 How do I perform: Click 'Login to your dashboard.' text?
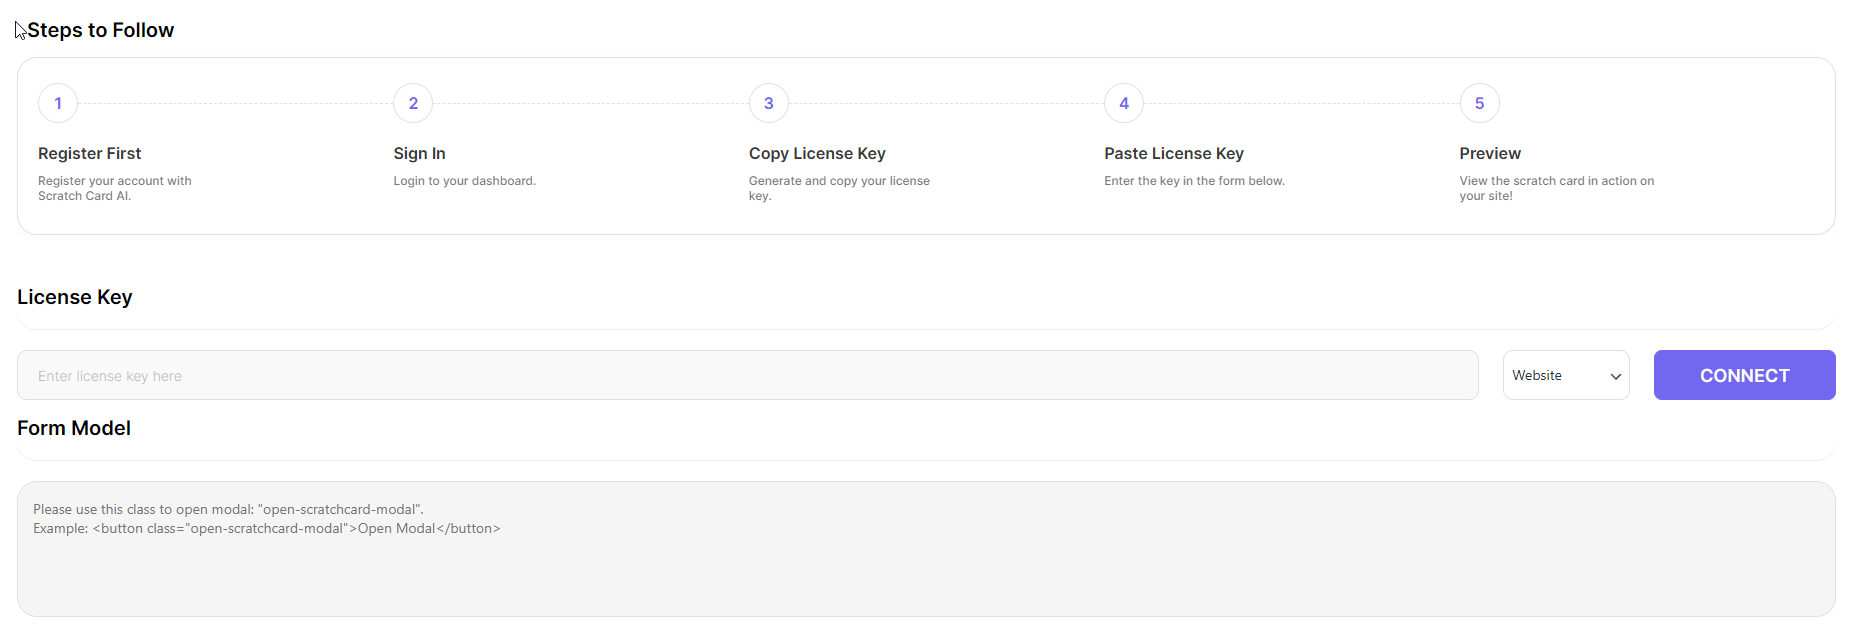[x=465, y=181]
